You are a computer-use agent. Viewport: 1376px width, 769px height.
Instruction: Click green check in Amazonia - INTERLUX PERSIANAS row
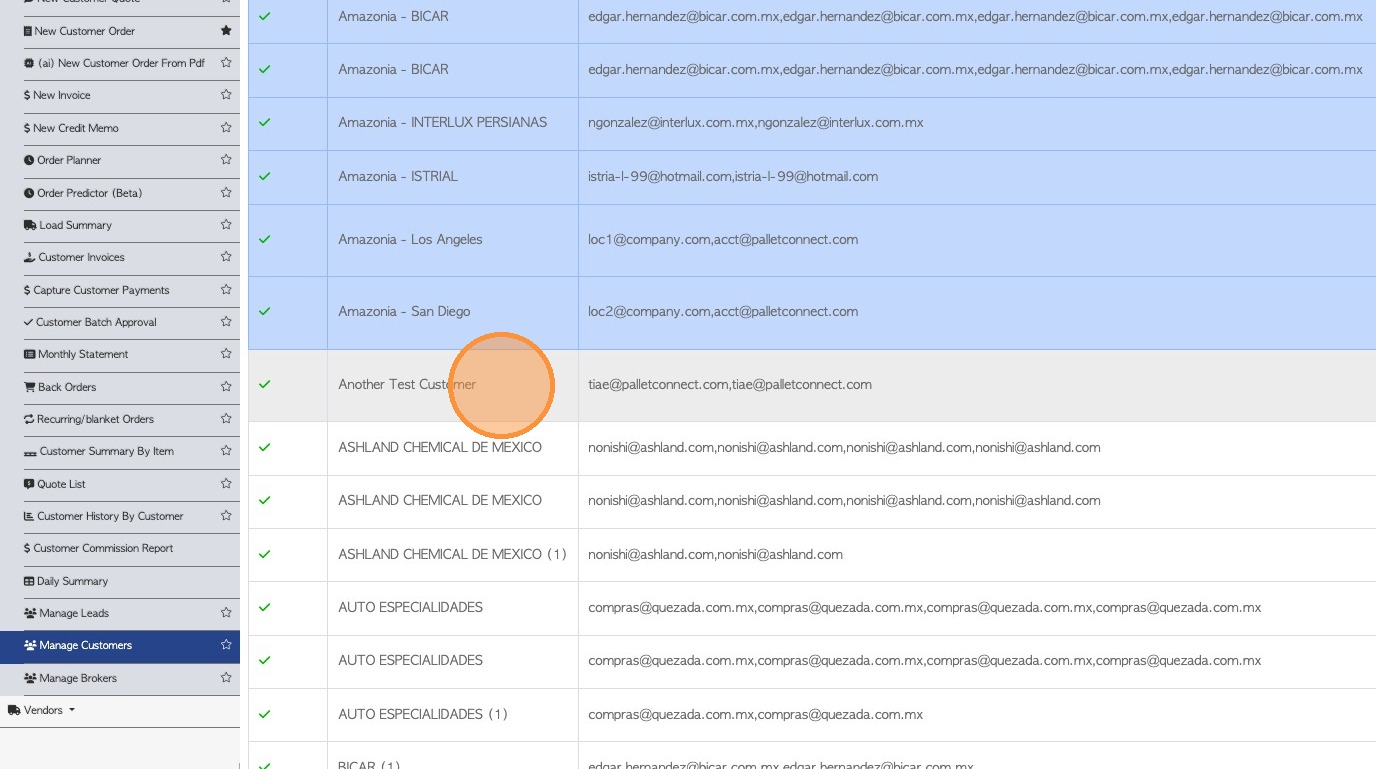[265, 122]
